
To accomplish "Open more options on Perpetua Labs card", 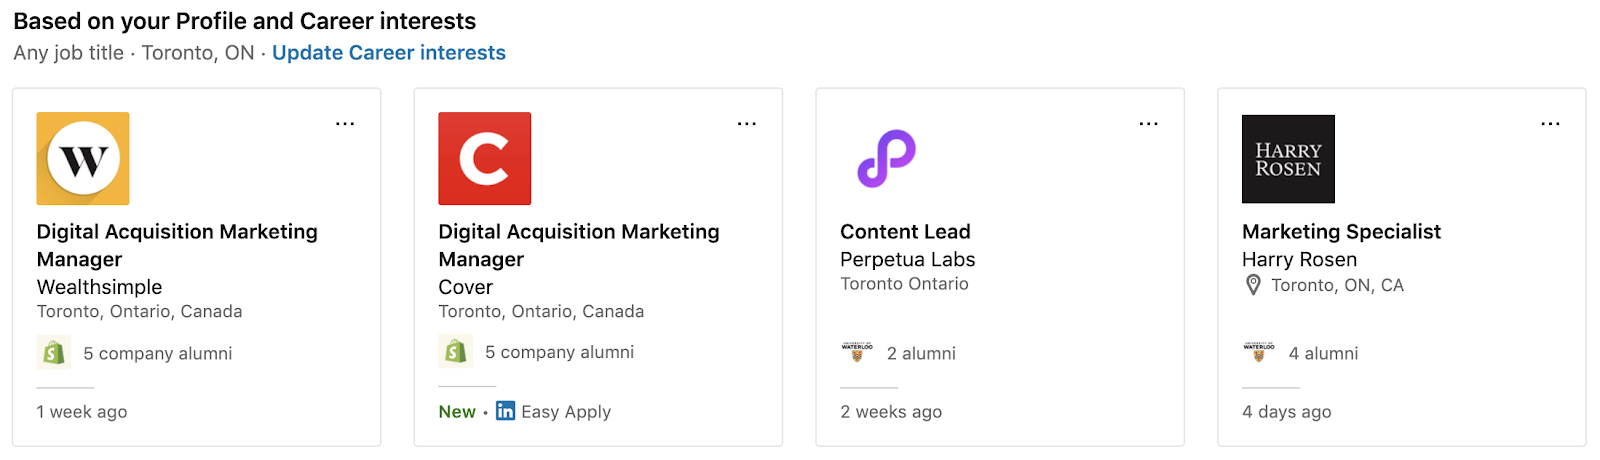I will (1149, 124).
